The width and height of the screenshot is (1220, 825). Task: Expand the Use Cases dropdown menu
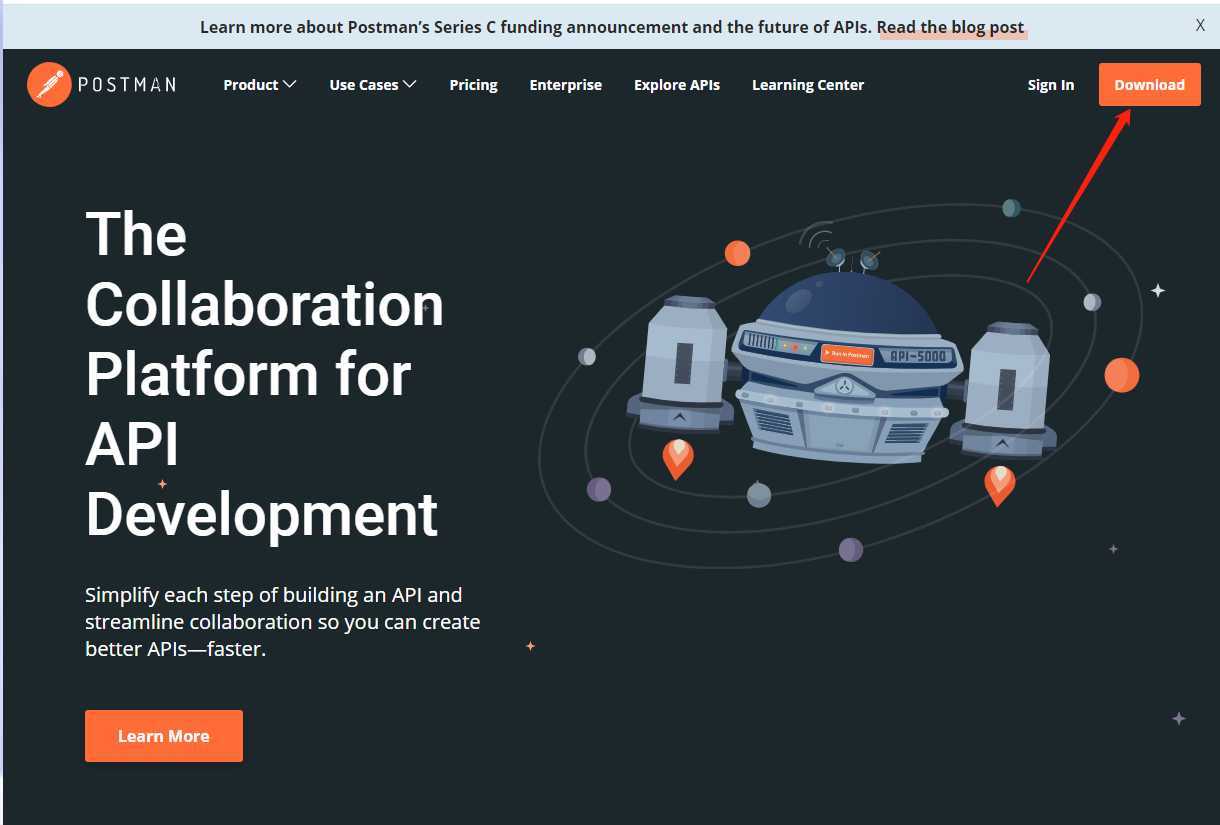click(373, 85)
